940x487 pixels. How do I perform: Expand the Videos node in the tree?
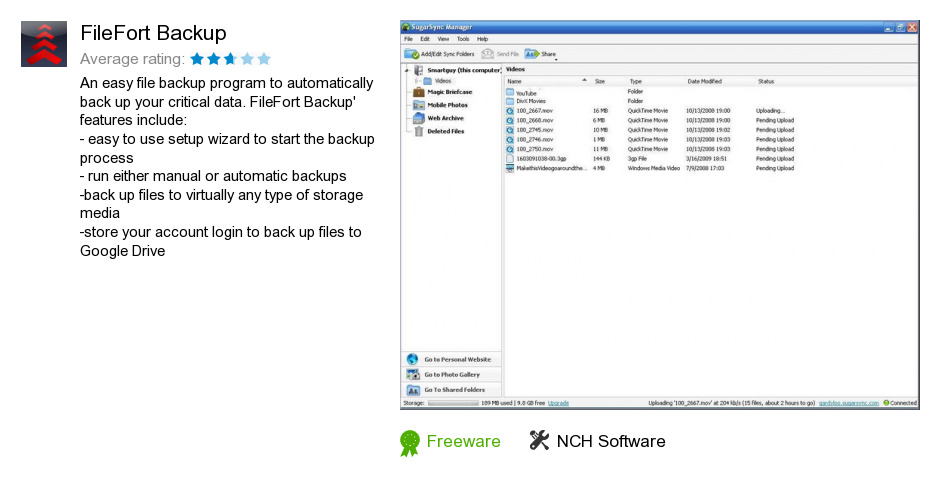point(417,81)
